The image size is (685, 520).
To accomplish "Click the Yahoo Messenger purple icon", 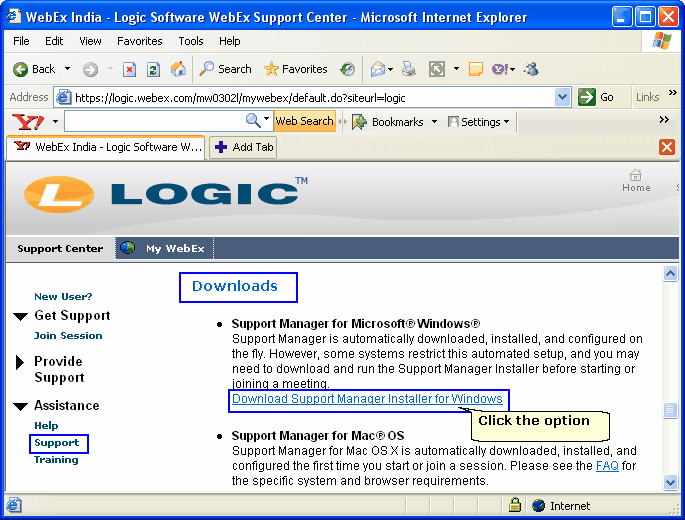I will click(500, 69).
